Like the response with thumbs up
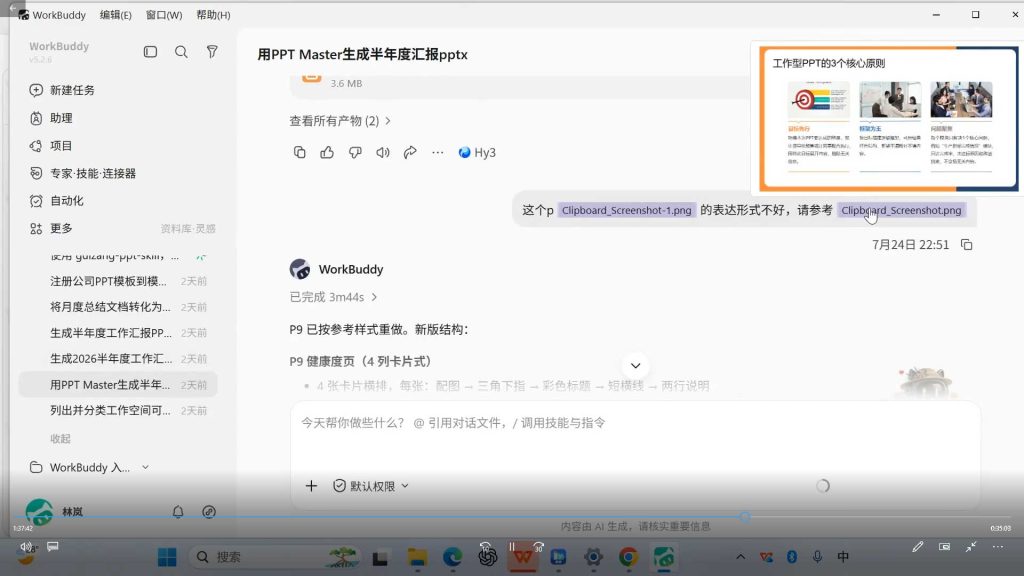1024x576 pixels. [x=327, y=152]
